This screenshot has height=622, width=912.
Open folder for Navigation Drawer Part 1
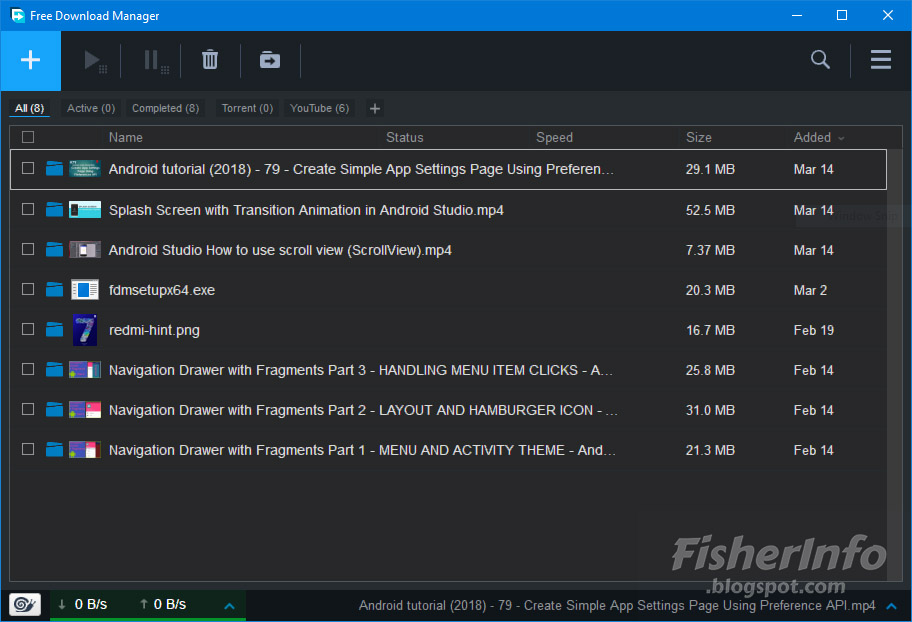[54, 450]
